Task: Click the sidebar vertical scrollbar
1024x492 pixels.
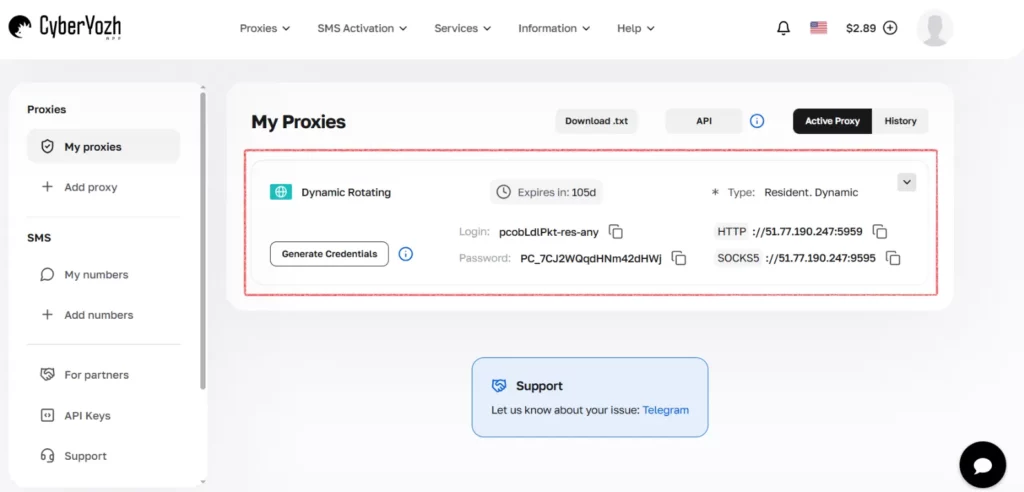Action: [x=203, y=240]
